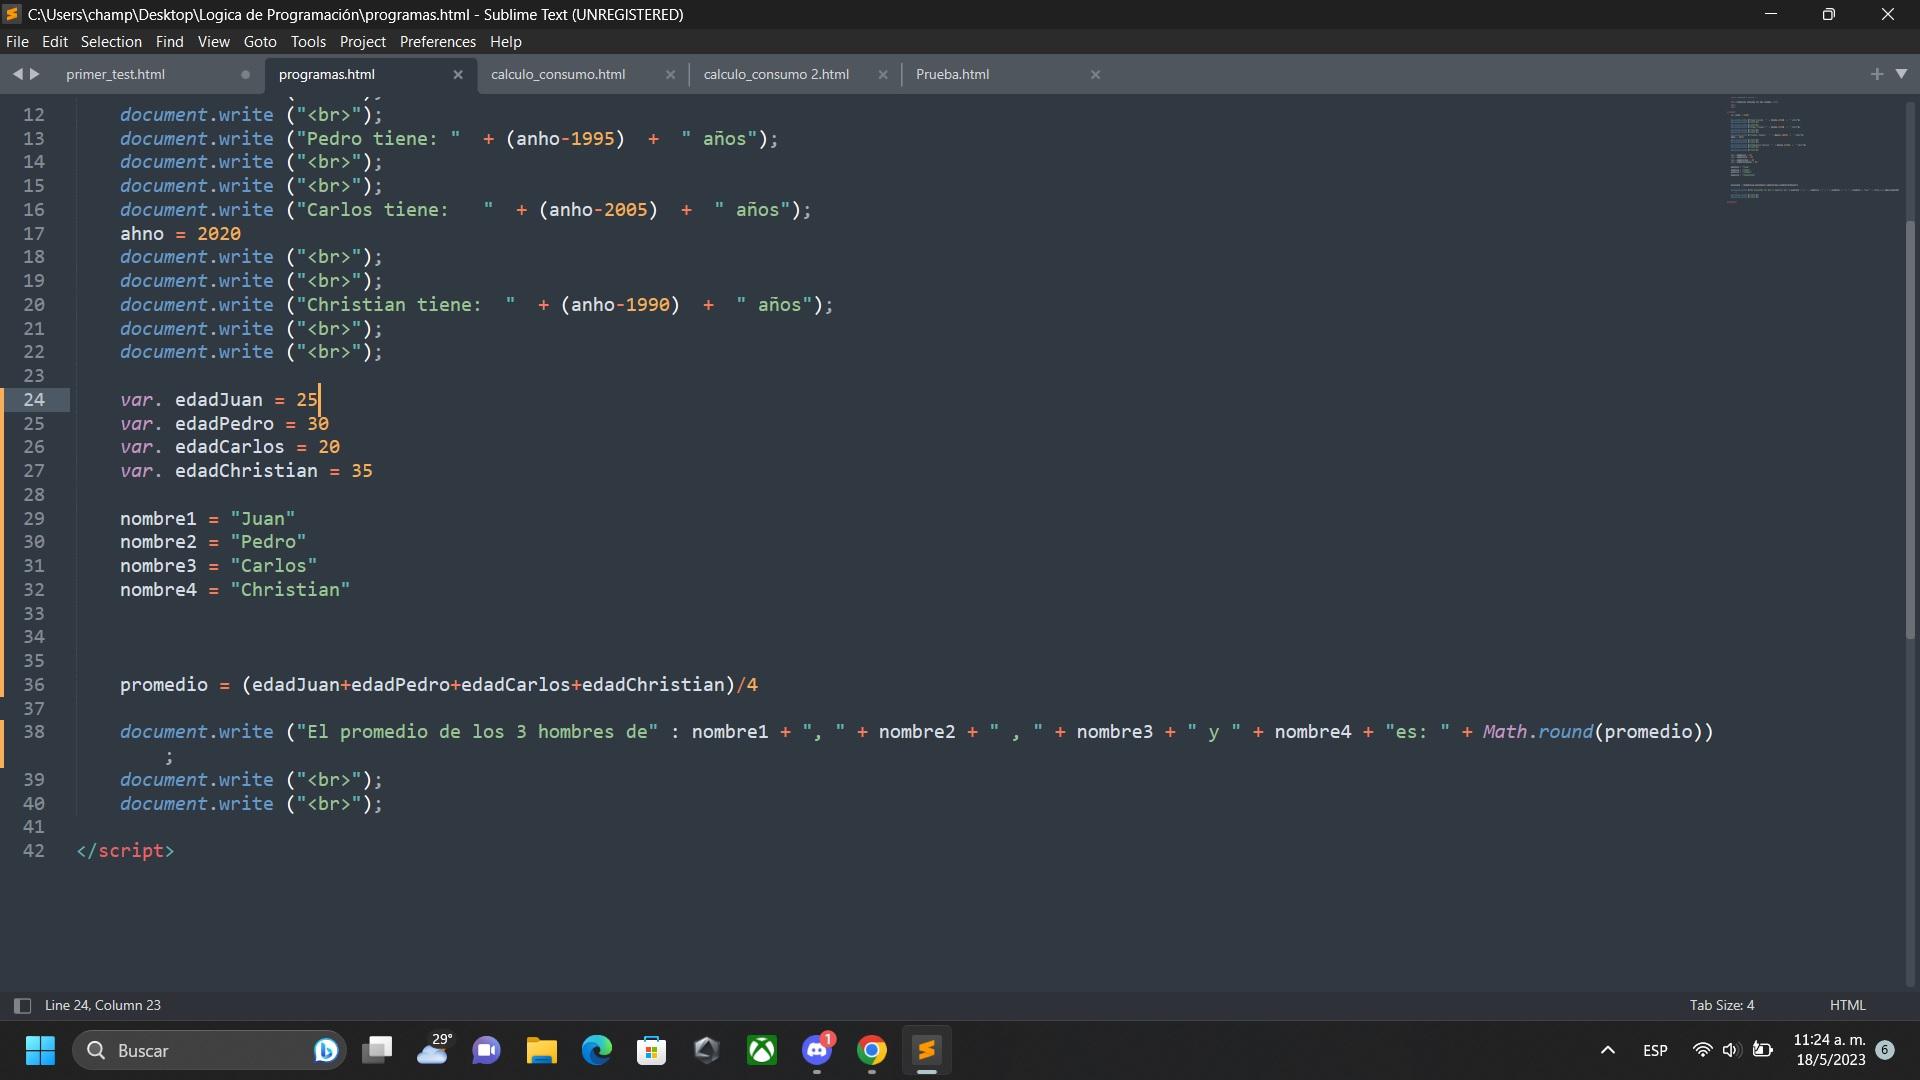
Task: Open the Windows Start menu
Action: (40, 1050)
